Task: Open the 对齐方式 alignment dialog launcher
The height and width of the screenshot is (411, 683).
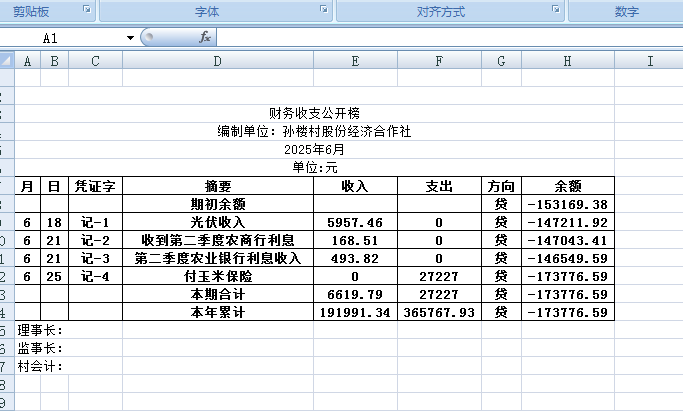Action: (555, 10)
